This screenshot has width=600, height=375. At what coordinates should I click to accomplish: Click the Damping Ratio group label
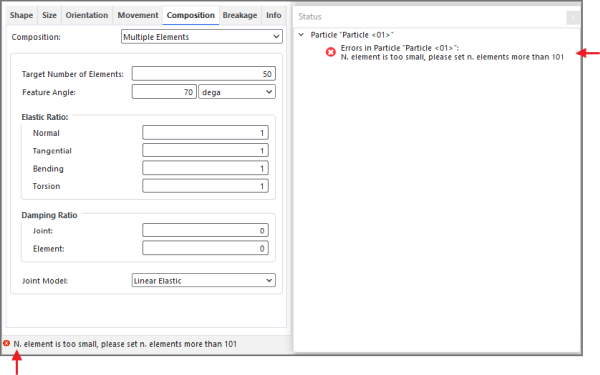pos(49,215)
